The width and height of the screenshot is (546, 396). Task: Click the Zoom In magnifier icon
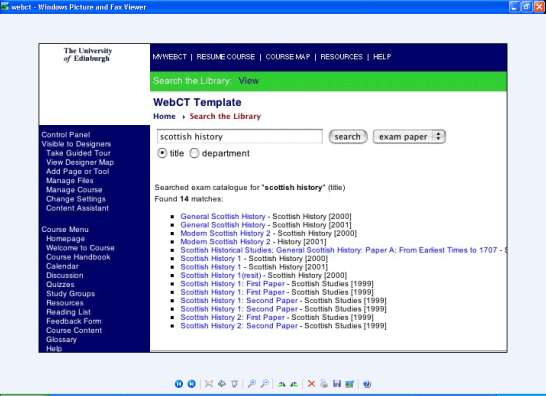(251, 384)
